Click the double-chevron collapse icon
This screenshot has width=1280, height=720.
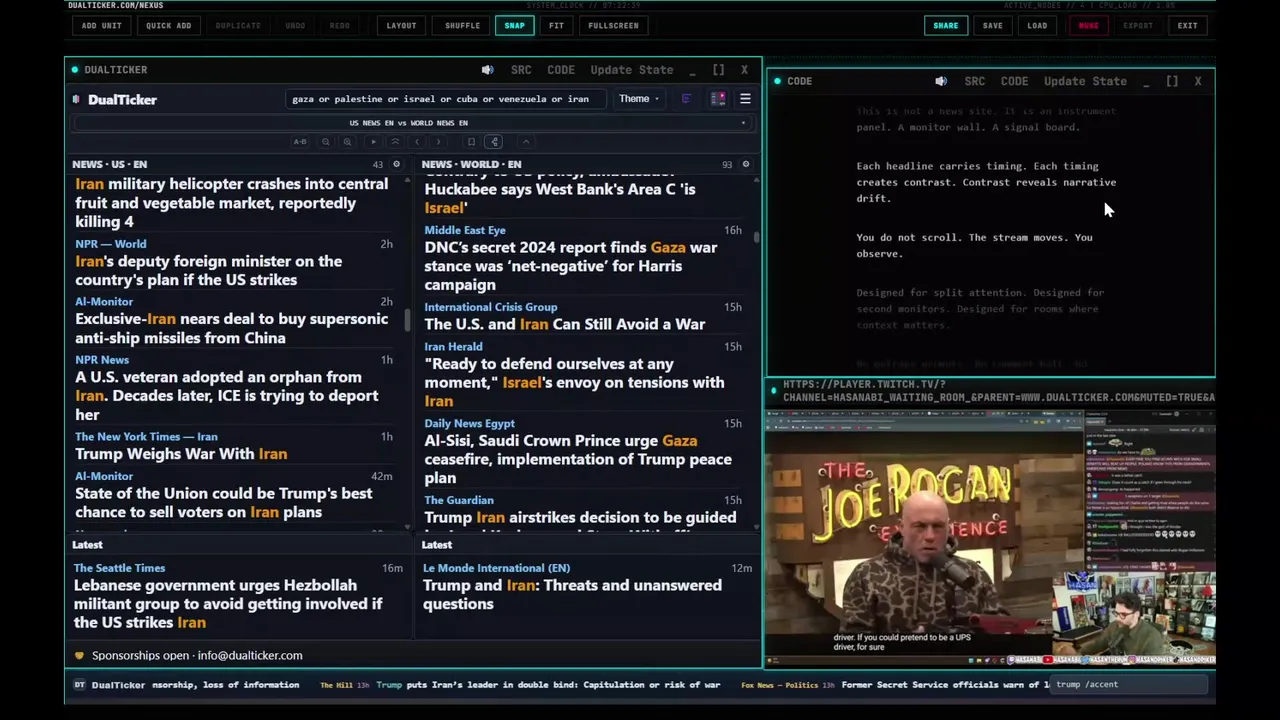(x=395, y=142)
